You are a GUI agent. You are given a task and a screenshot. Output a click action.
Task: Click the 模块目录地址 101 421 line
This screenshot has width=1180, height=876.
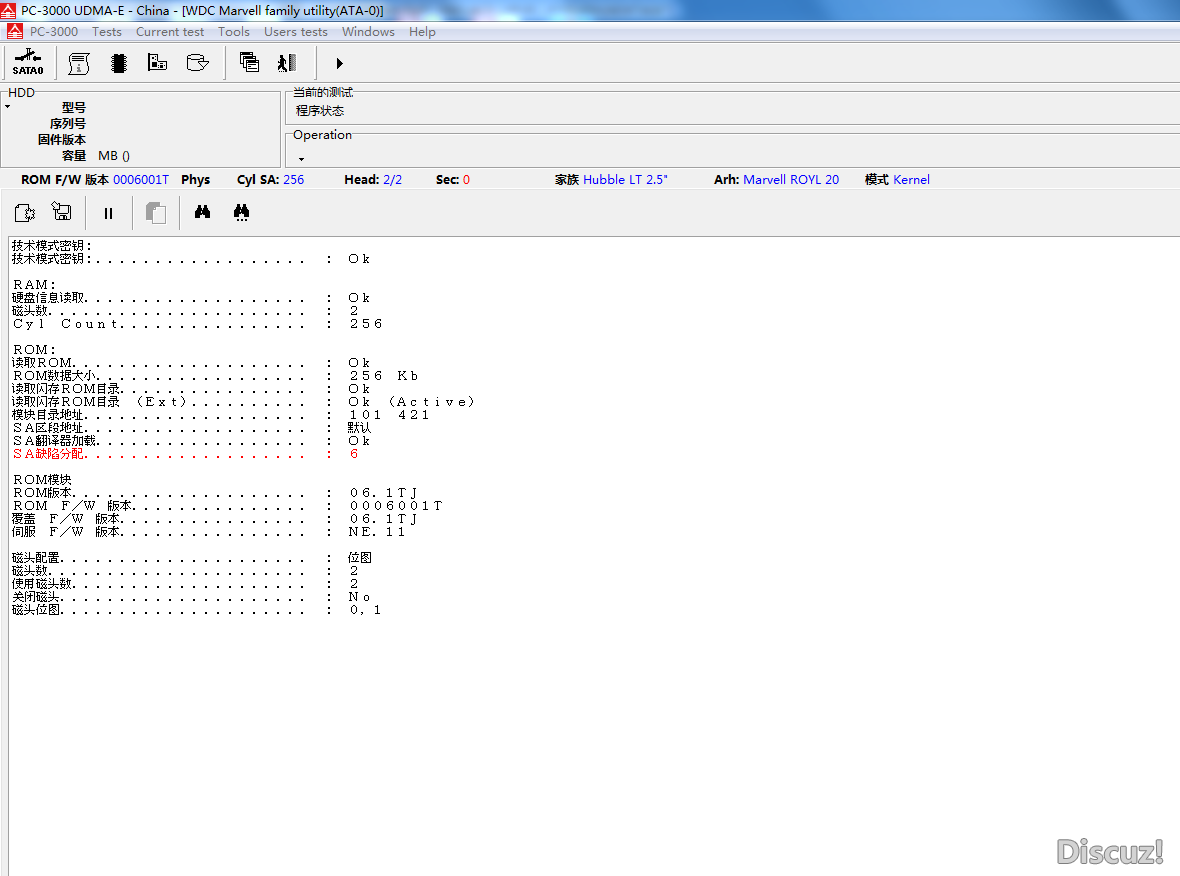220,415
